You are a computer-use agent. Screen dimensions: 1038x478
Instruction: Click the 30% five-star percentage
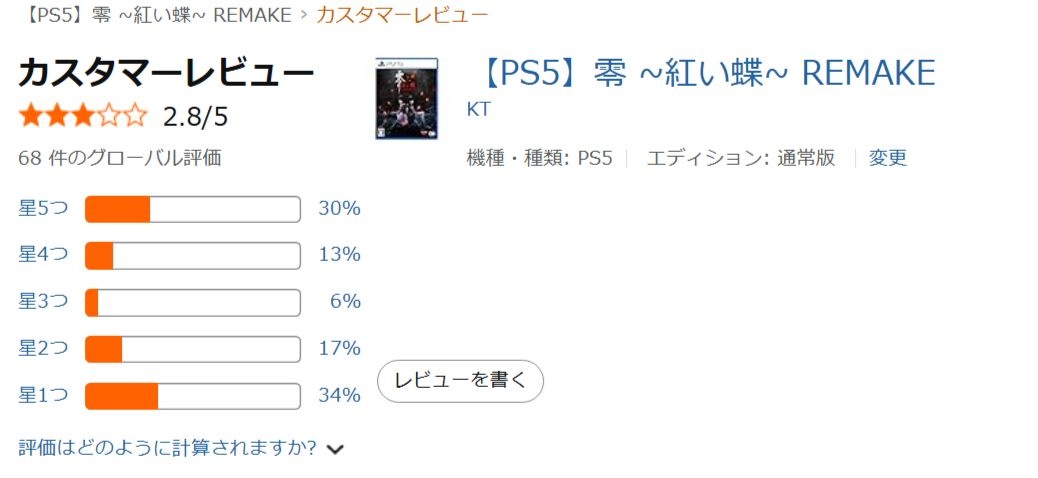pos(339,209)
